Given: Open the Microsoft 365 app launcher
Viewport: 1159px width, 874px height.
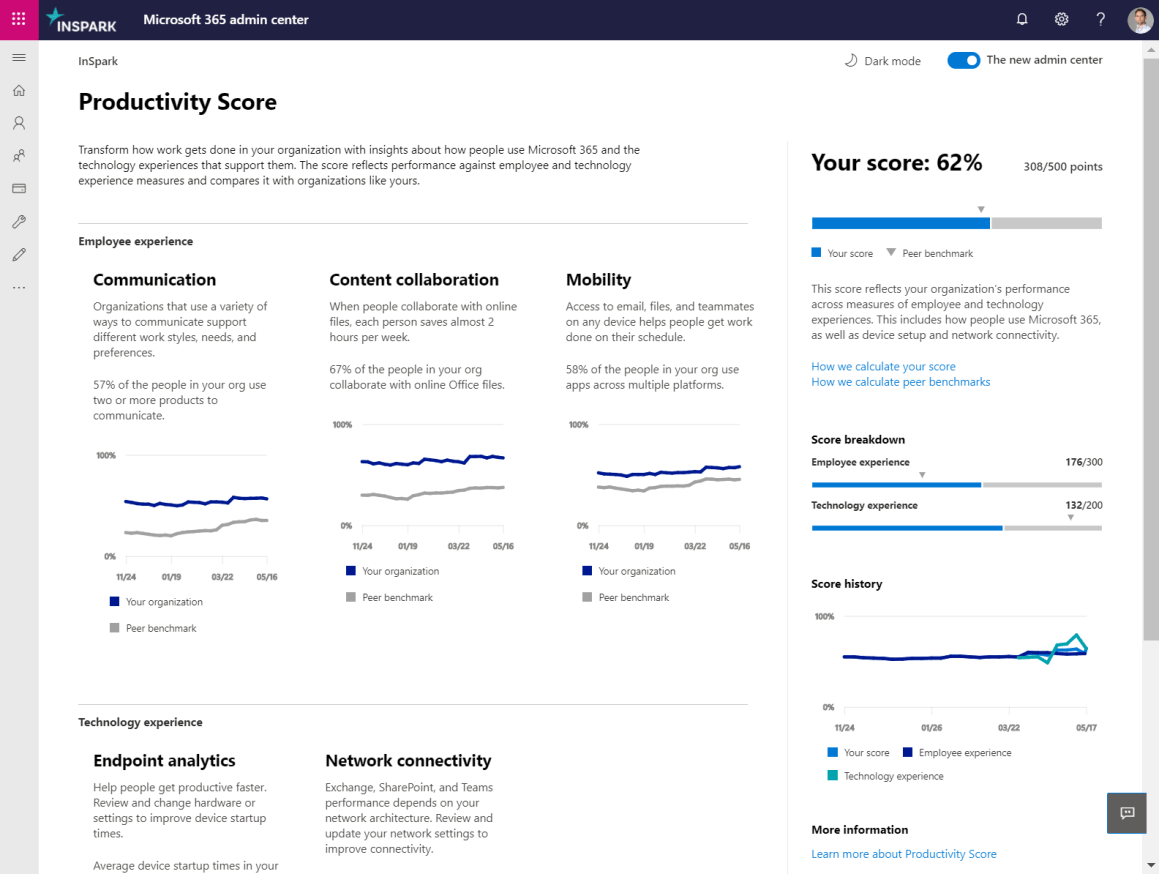Looking at the screenshot, I should click(18, 19).
